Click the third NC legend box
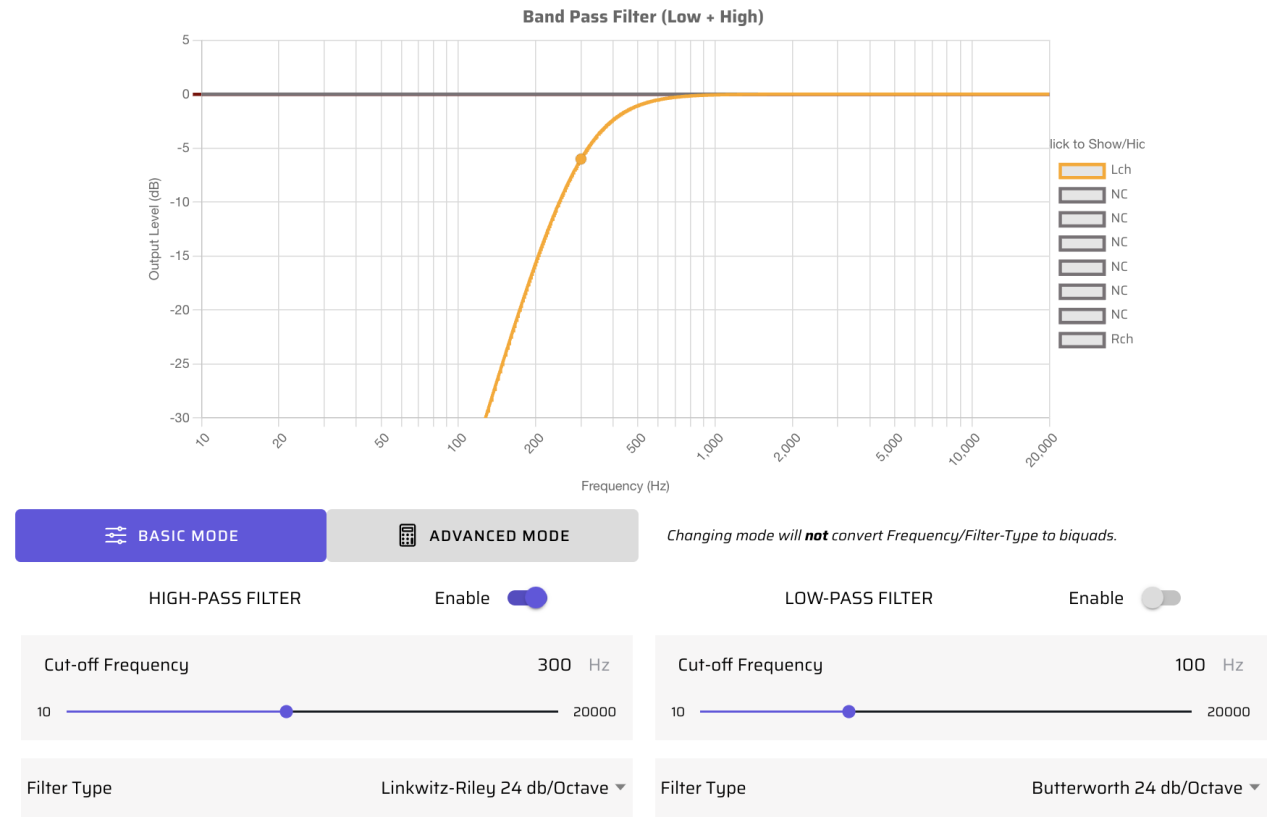 [x=1081, y=243]
